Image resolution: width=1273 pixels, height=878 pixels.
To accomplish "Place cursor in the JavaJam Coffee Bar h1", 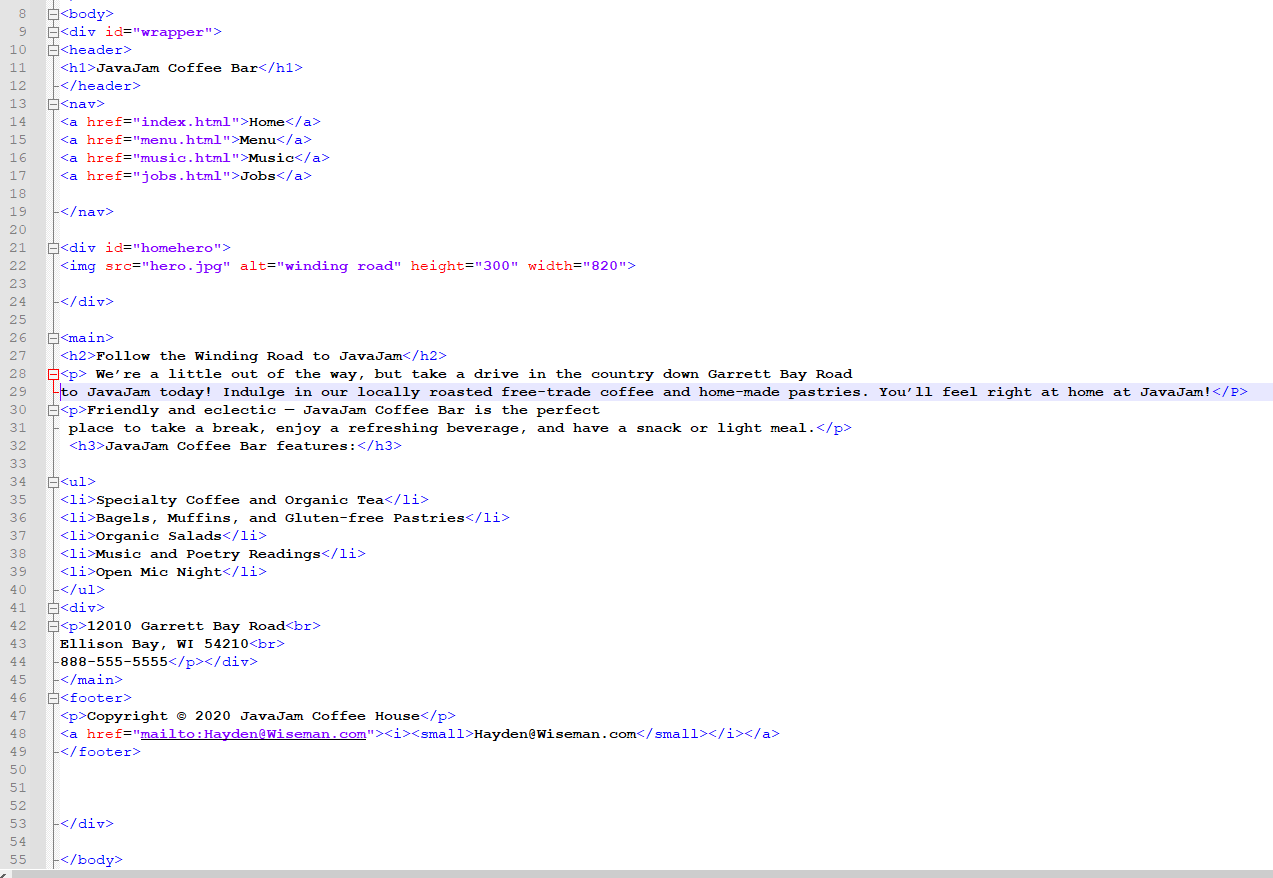I will click(180, 67).
